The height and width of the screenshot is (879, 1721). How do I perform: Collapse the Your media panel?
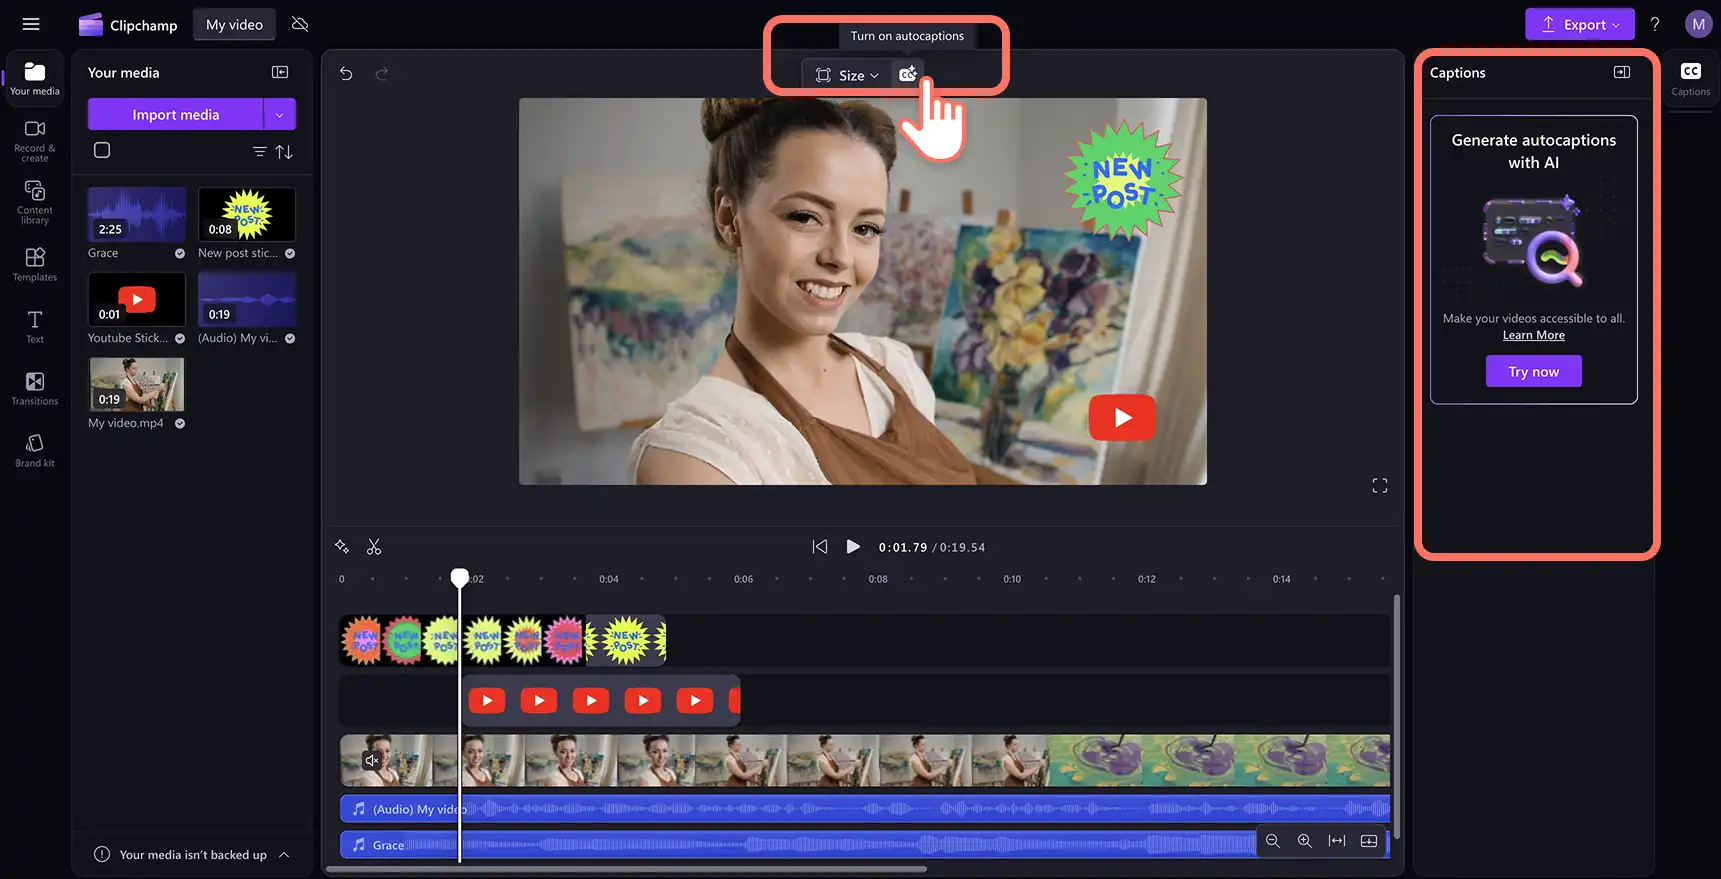[280, 72]
